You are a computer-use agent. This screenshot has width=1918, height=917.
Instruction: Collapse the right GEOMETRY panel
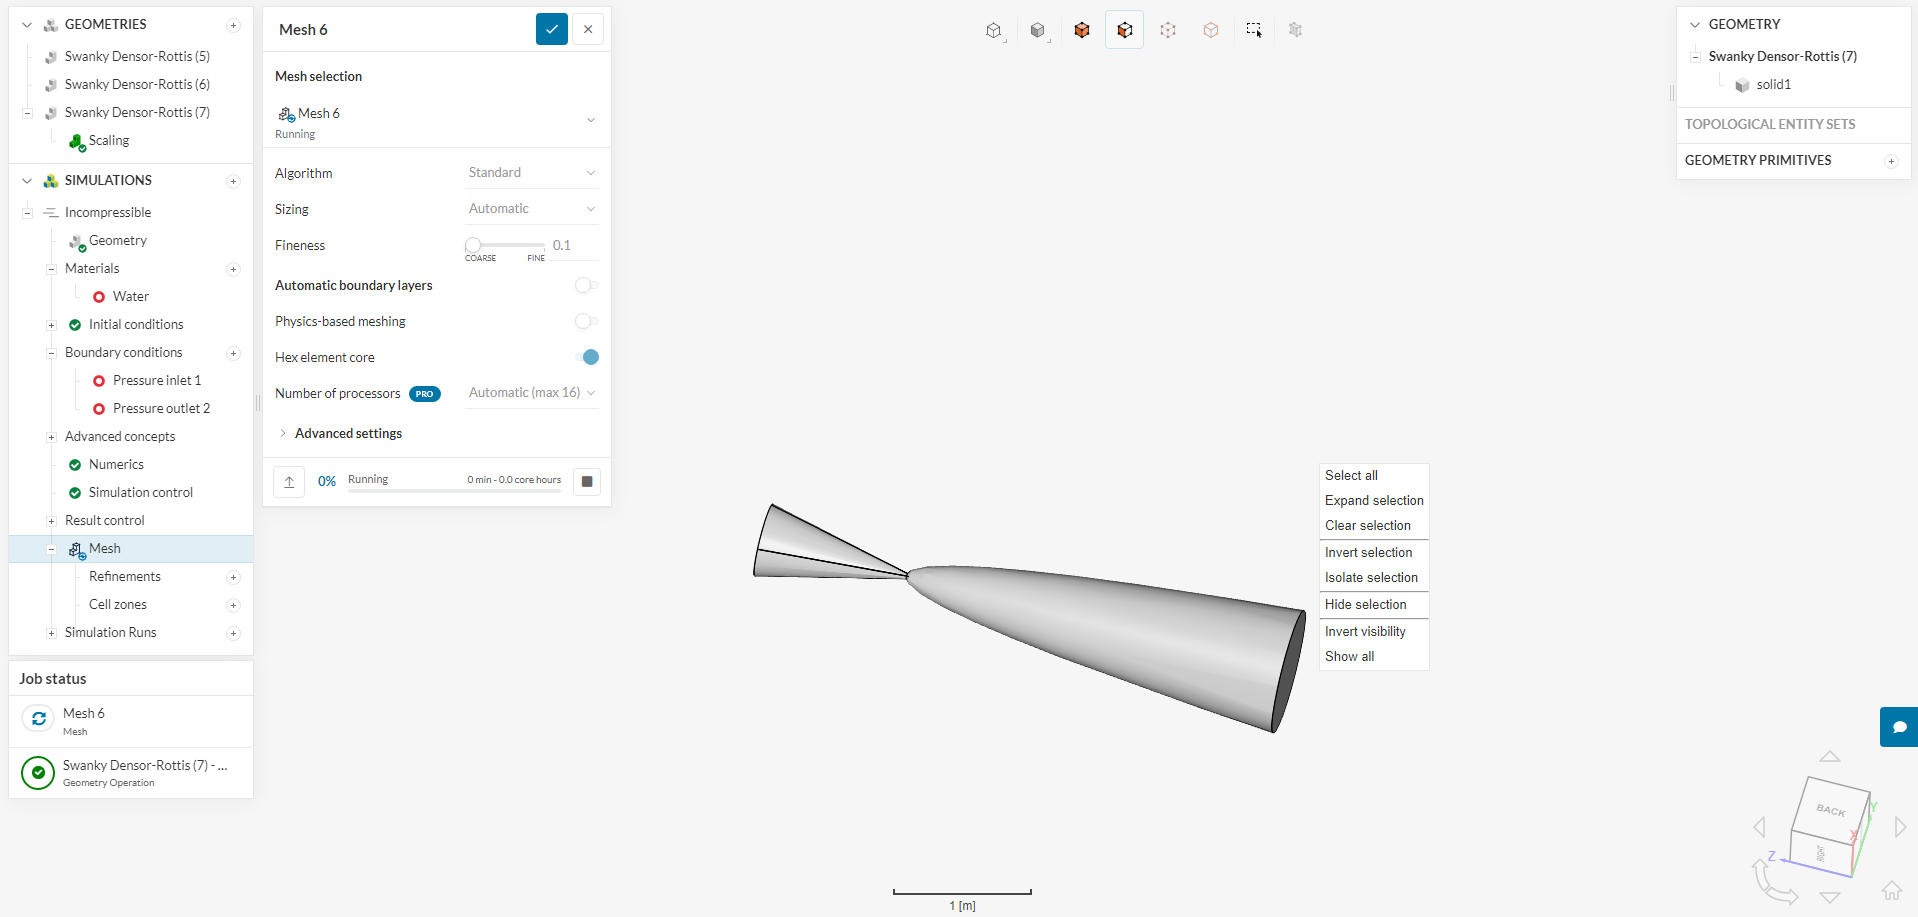click(1695, 25)
